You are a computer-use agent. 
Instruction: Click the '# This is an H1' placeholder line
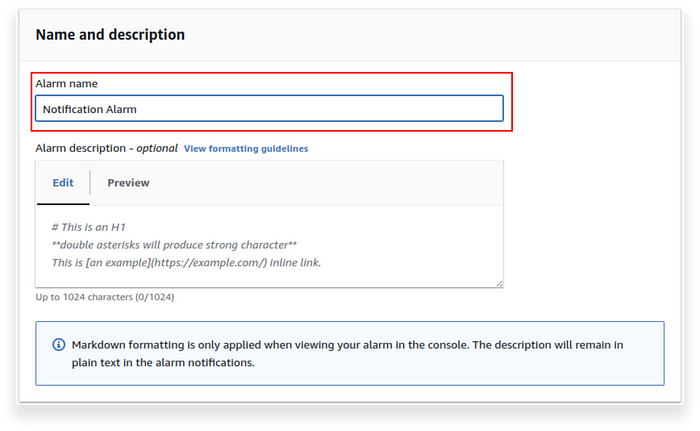click(x=88, y=227)
